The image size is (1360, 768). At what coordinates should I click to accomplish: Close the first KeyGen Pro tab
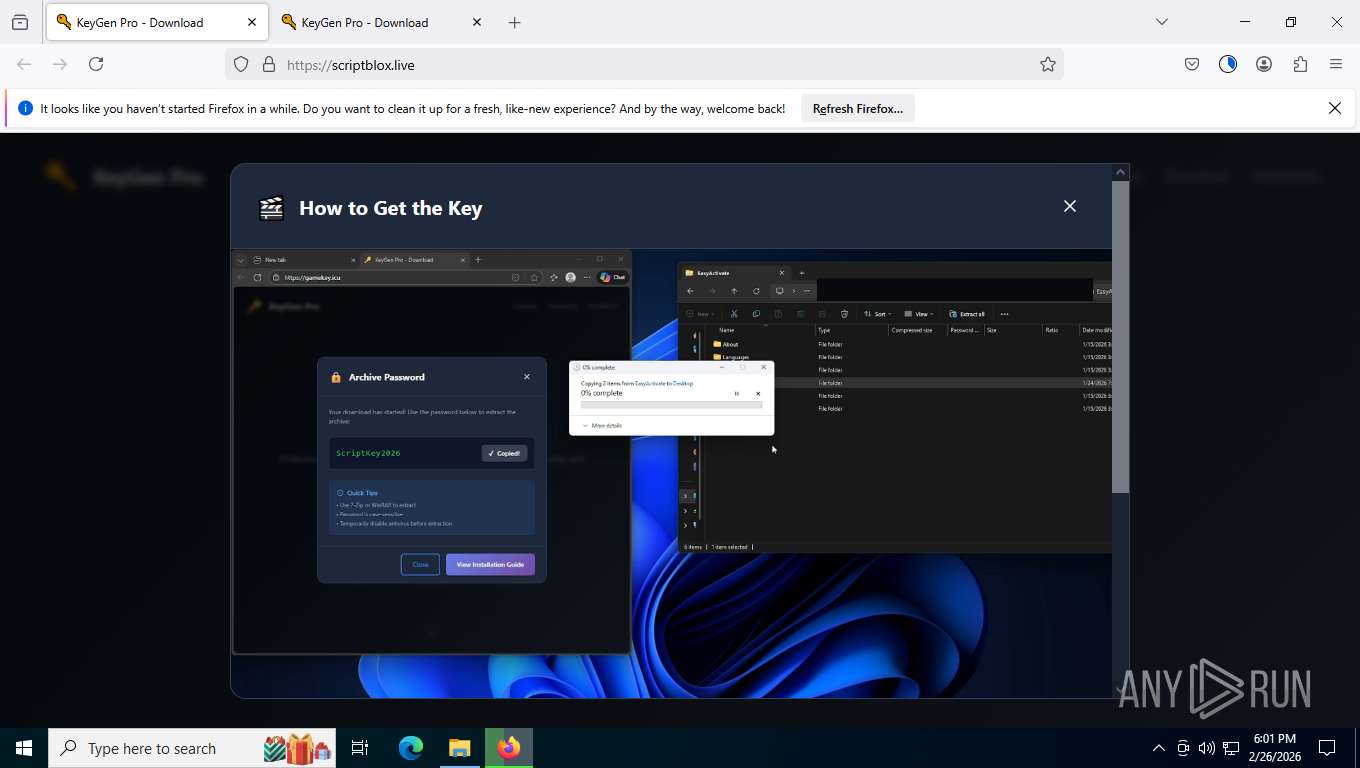[252, 22]
